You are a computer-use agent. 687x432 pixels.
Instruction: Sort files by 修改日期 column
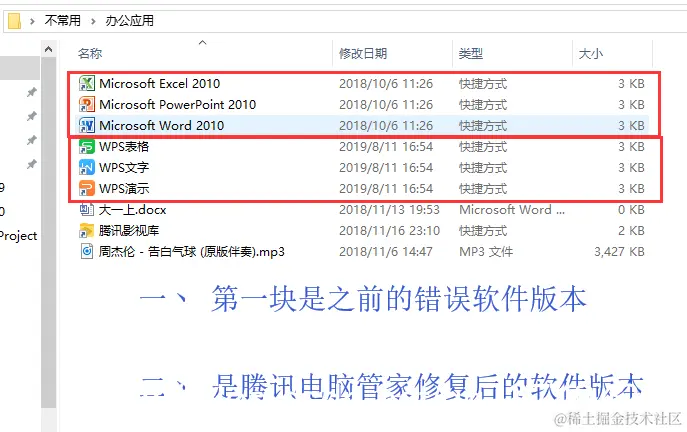(x=363, y=53)
